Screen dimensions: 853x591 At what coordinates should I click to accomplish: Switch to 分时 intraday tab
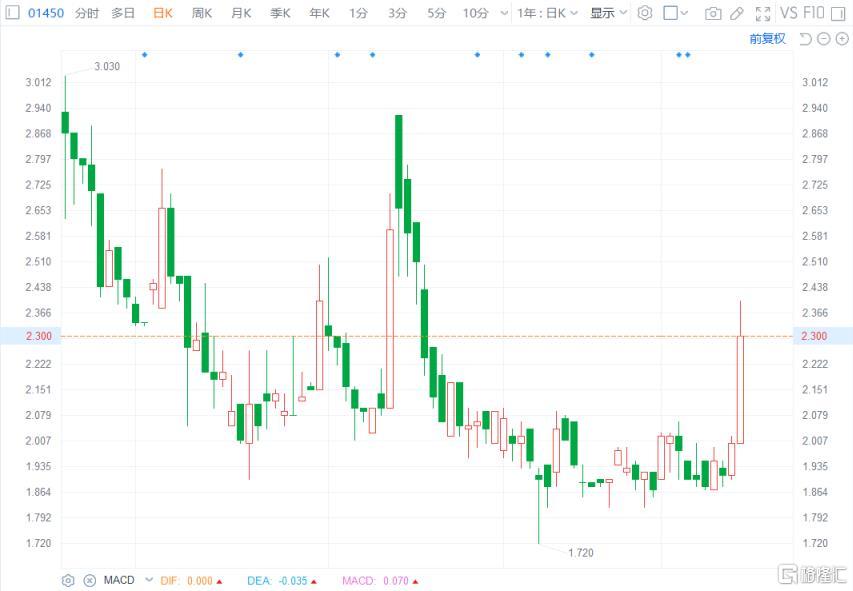point(87,13)
